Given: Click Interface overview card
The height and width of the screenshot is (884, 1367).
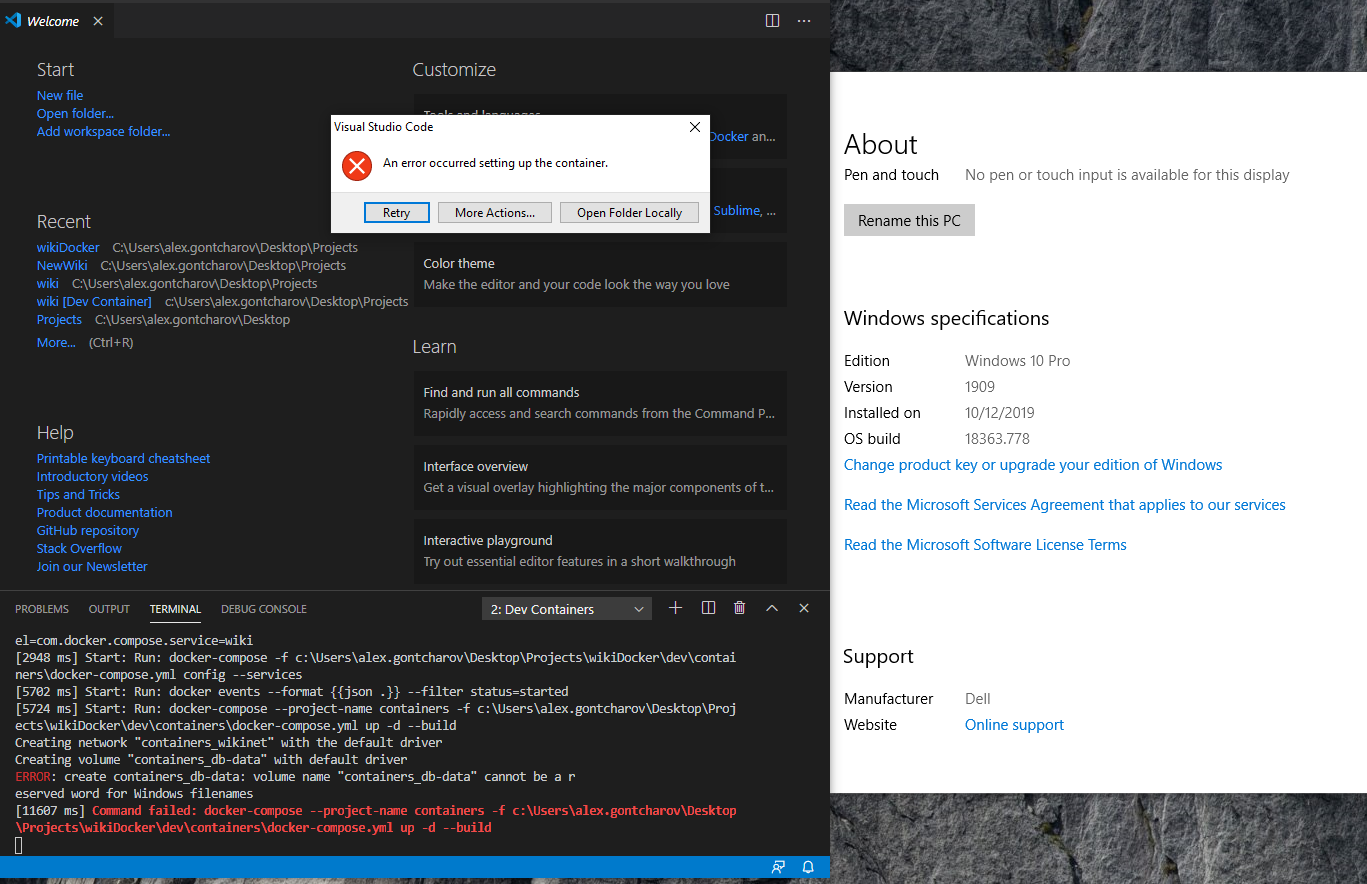Looking at the screenshot, I should pos(600,477).
